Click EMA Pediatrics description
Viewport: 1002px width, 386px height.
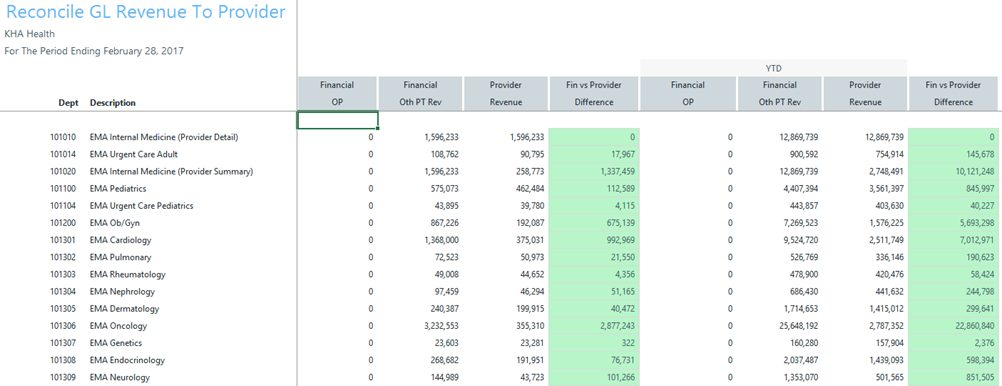point(118,189)
